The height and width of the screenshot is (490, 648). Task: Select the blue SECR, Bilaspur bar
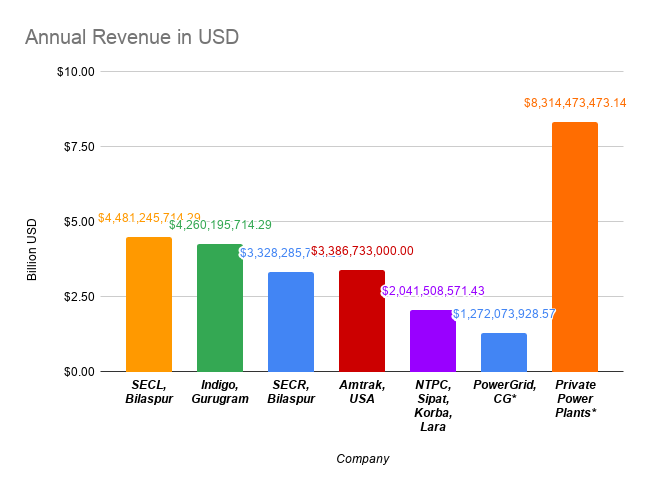point(291,322)
